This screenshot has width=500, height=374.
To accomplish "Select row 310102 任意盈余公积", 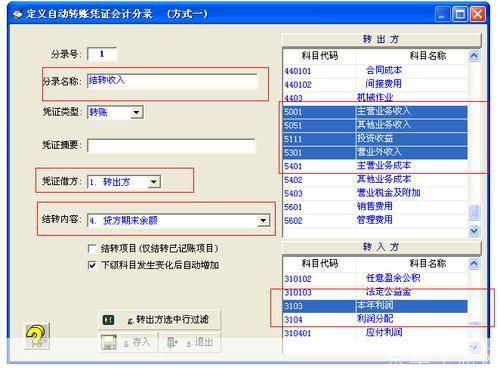I will pos(375,279).
